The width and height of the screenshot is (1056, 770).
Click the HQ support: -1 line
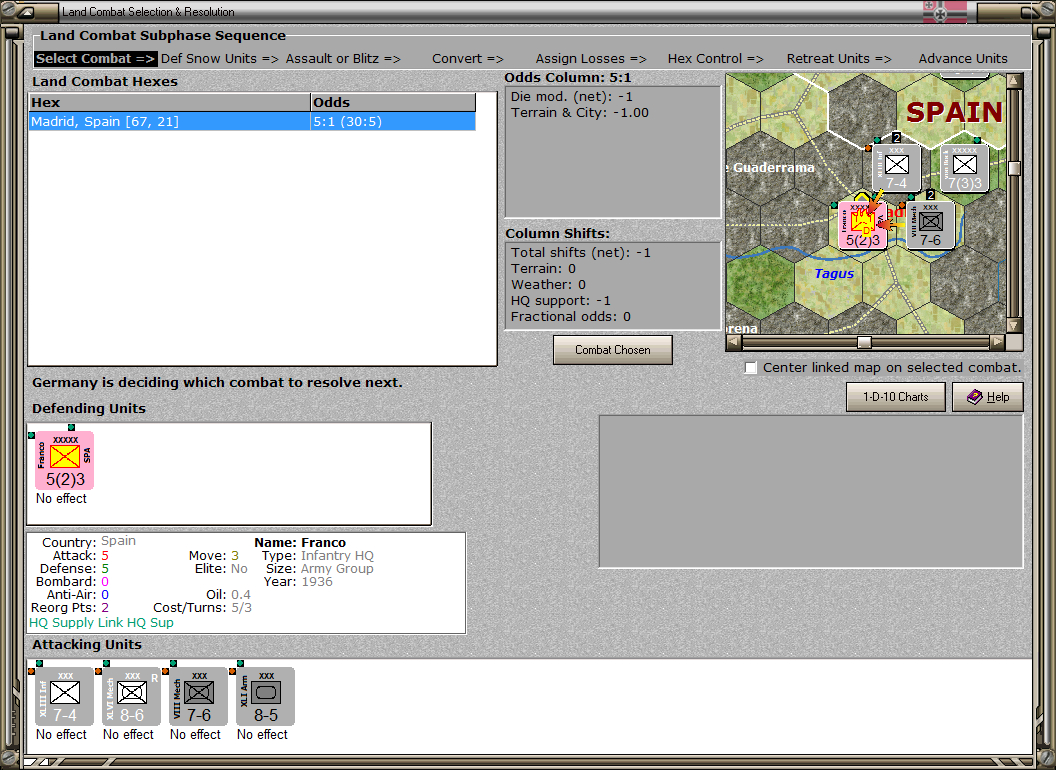560,300
